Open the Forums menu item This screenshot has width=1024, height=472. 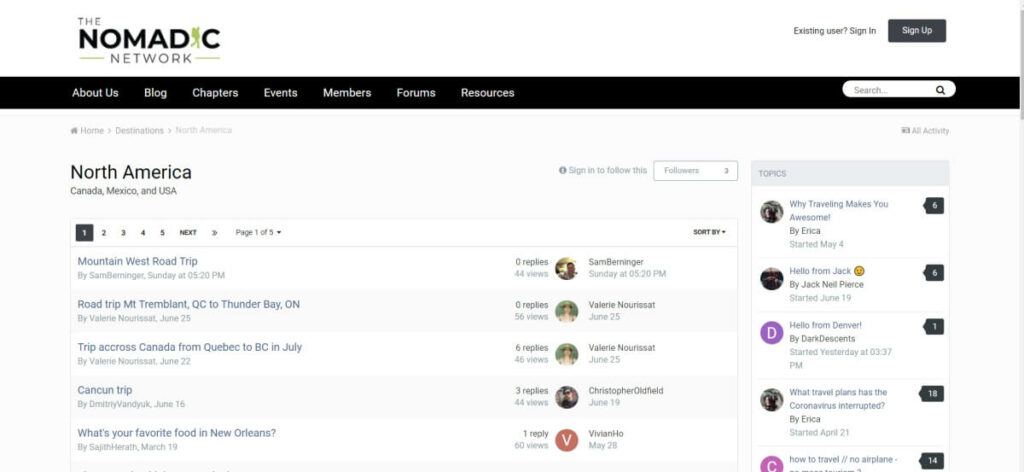[416, 93]
